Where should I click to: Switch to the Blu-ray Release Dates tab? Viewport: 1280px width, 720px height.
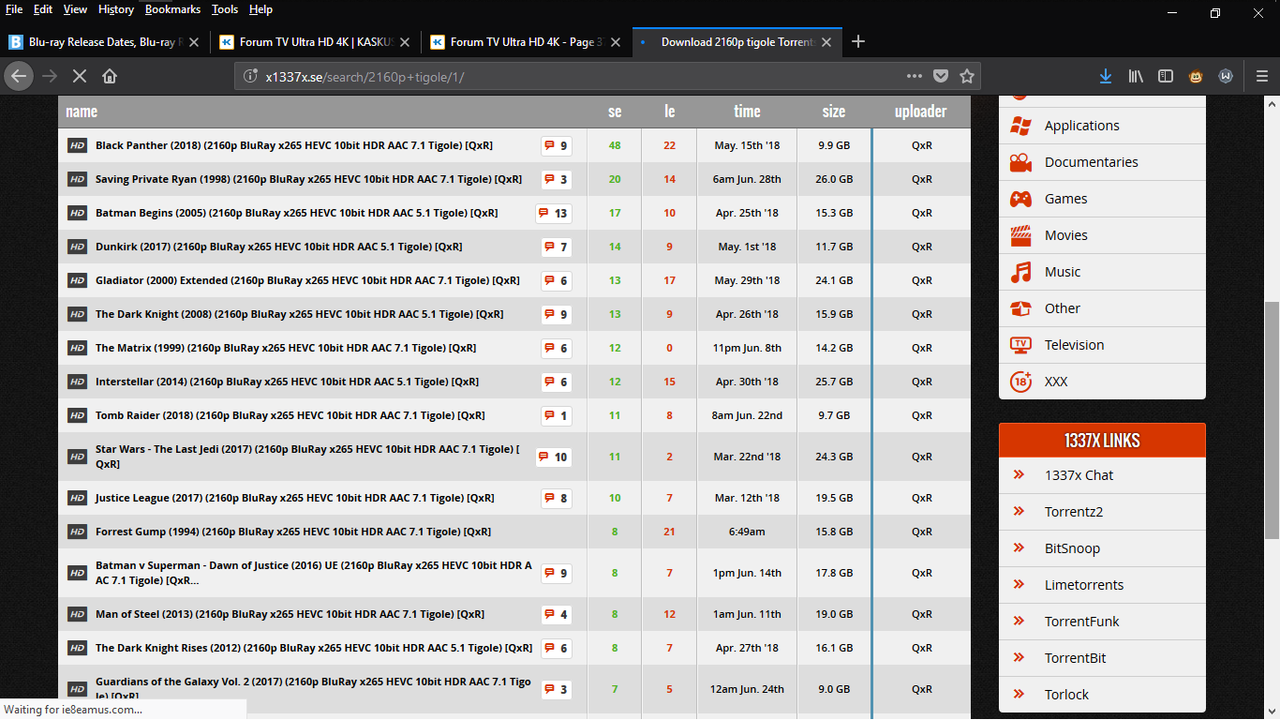(x=100, y=42)
